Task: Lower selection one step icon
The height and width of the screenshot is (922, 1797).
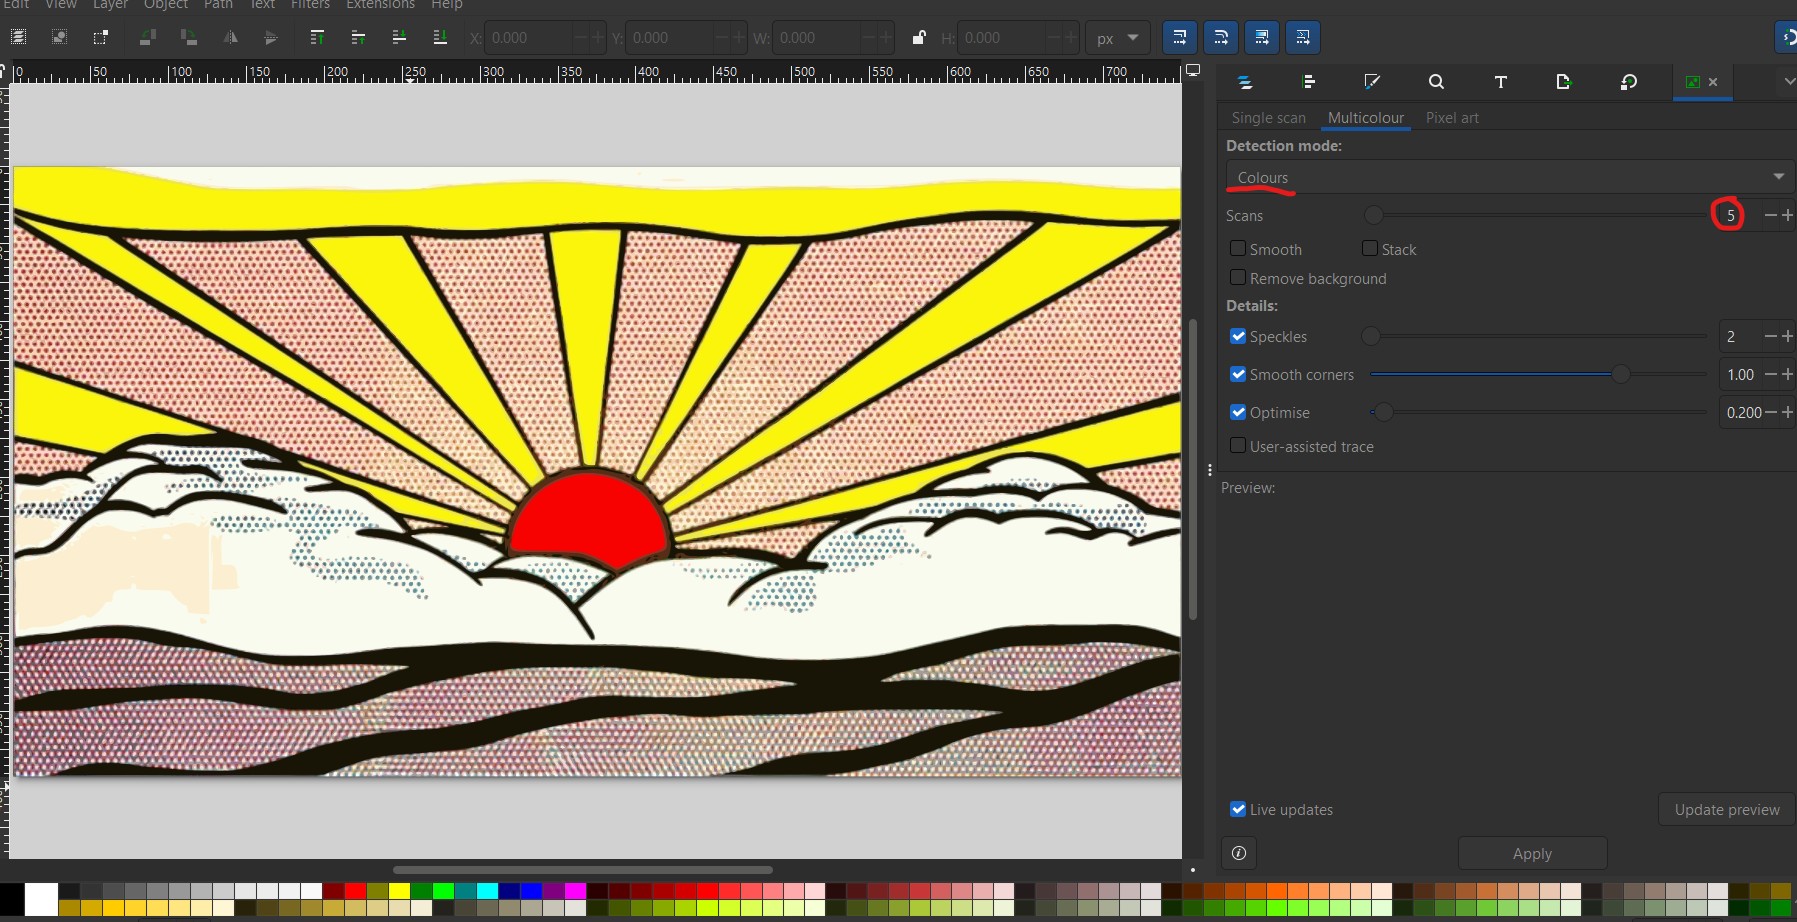Action: click(399, 37)
